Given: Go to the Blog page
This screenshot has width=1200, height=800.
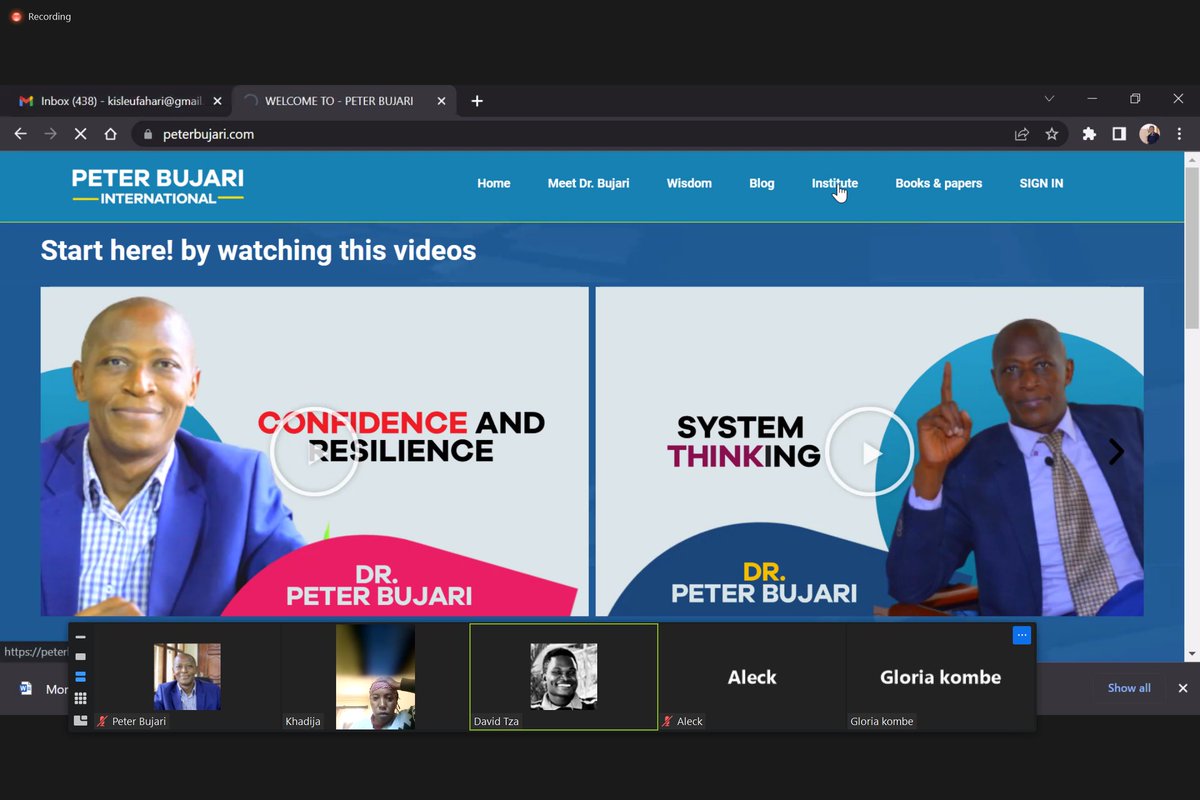Looking at the screenshot, I should [x=762, y=183].
